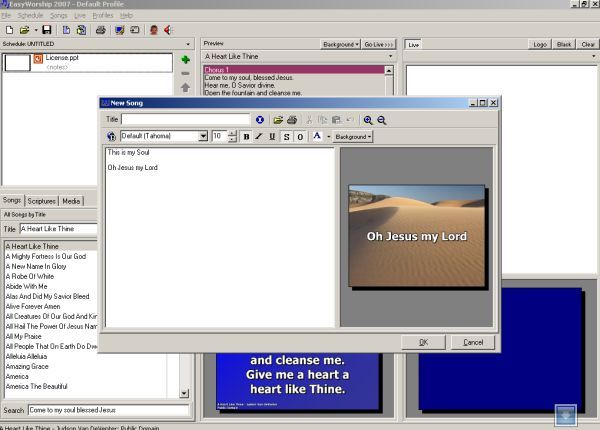The width and height of the screenshot is (600, 430).
Task: Click the Clear button
Action: [x=588, y=44]
